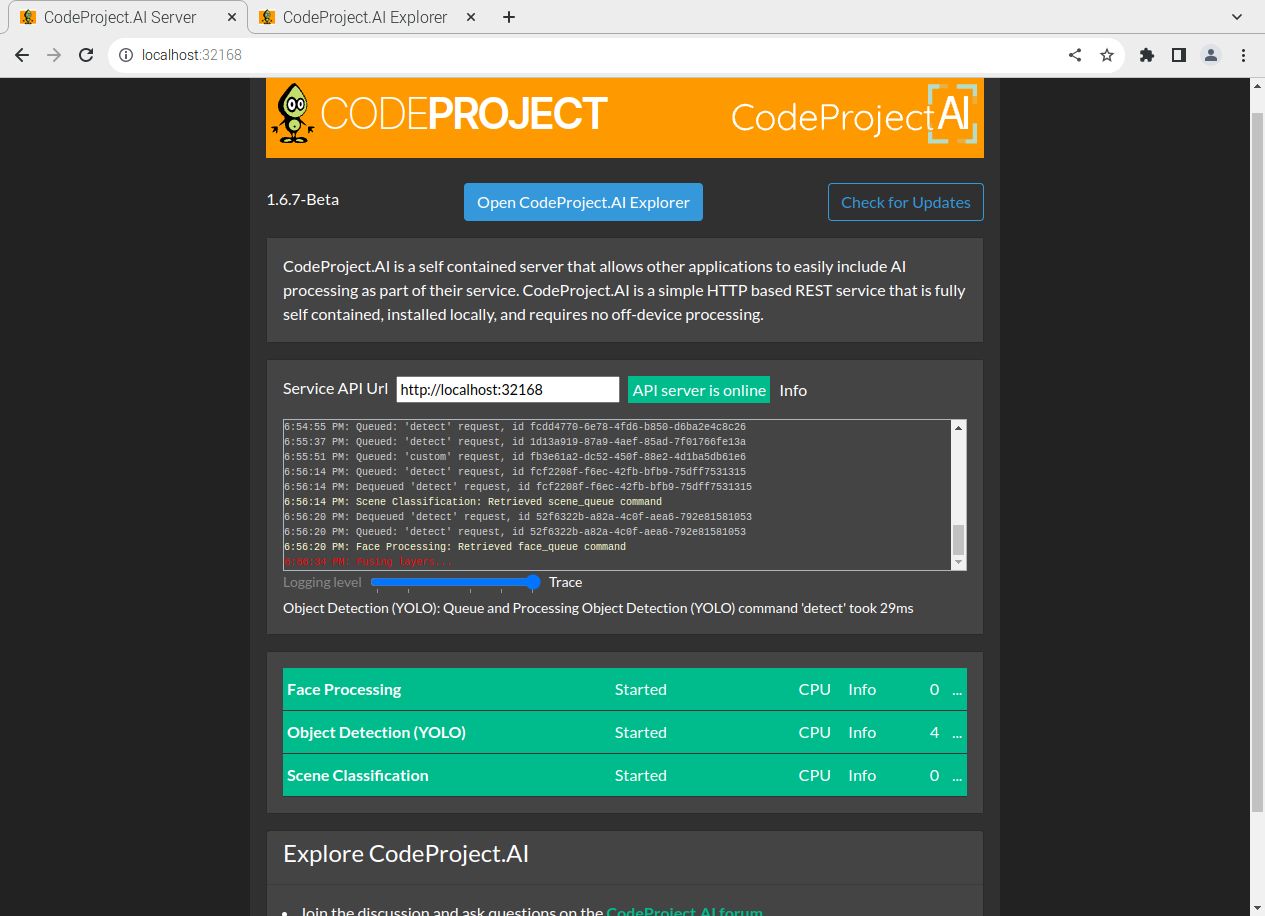This screenshot has width=1265, height=916.
Task: Click the 'Service API Url' label
Action: (x=336, y=389)
